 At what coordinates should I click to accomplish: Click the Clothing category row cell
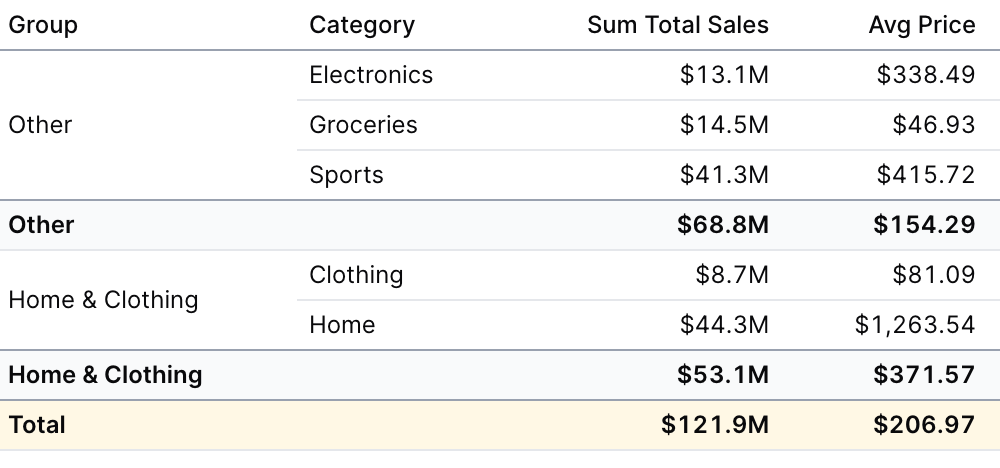pyautogui.click(x=356, y=275)
